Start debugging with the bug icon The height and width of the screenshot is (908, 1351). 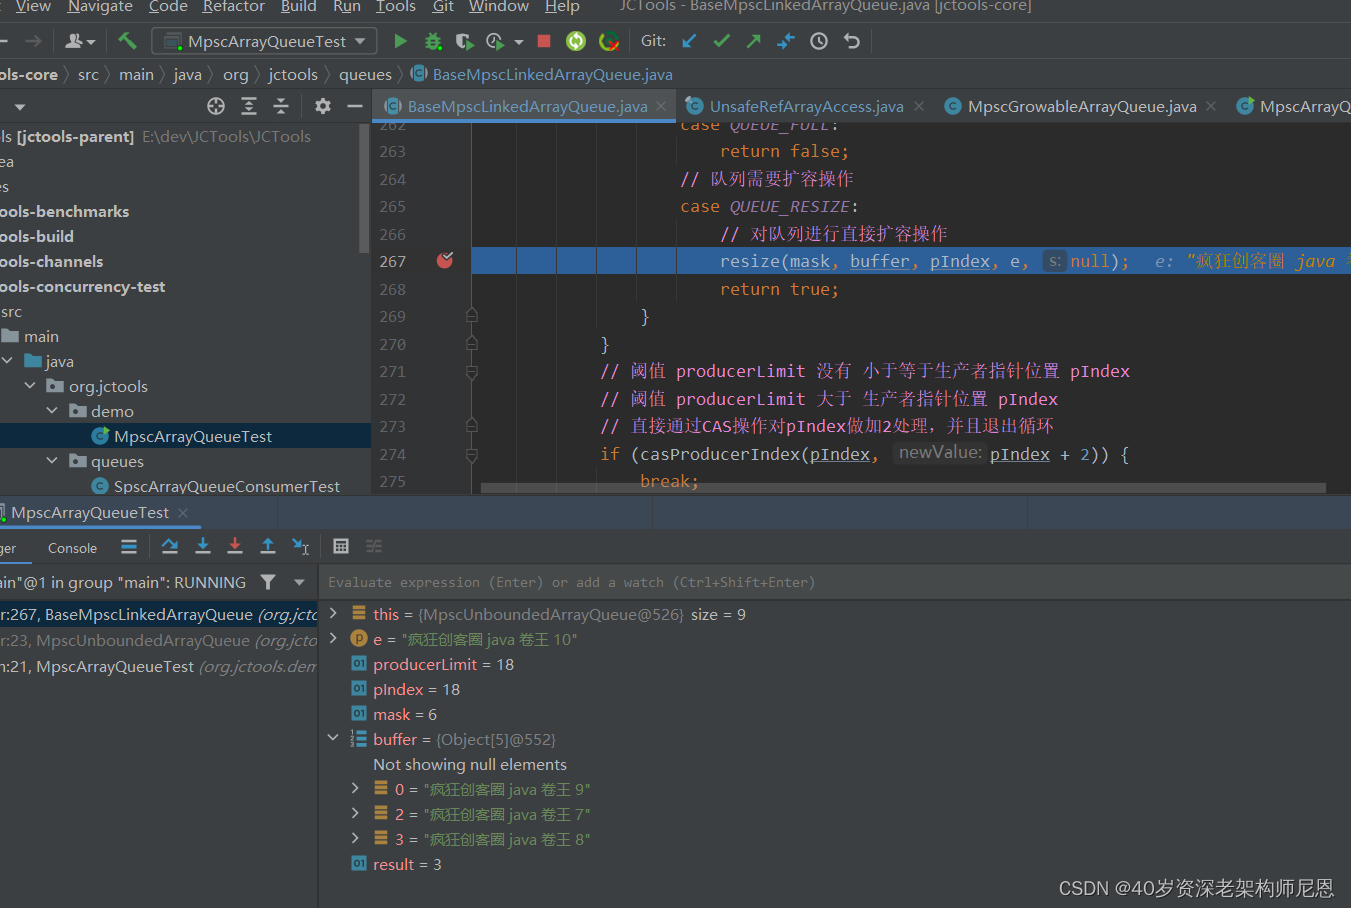click(x=433, y=41)
